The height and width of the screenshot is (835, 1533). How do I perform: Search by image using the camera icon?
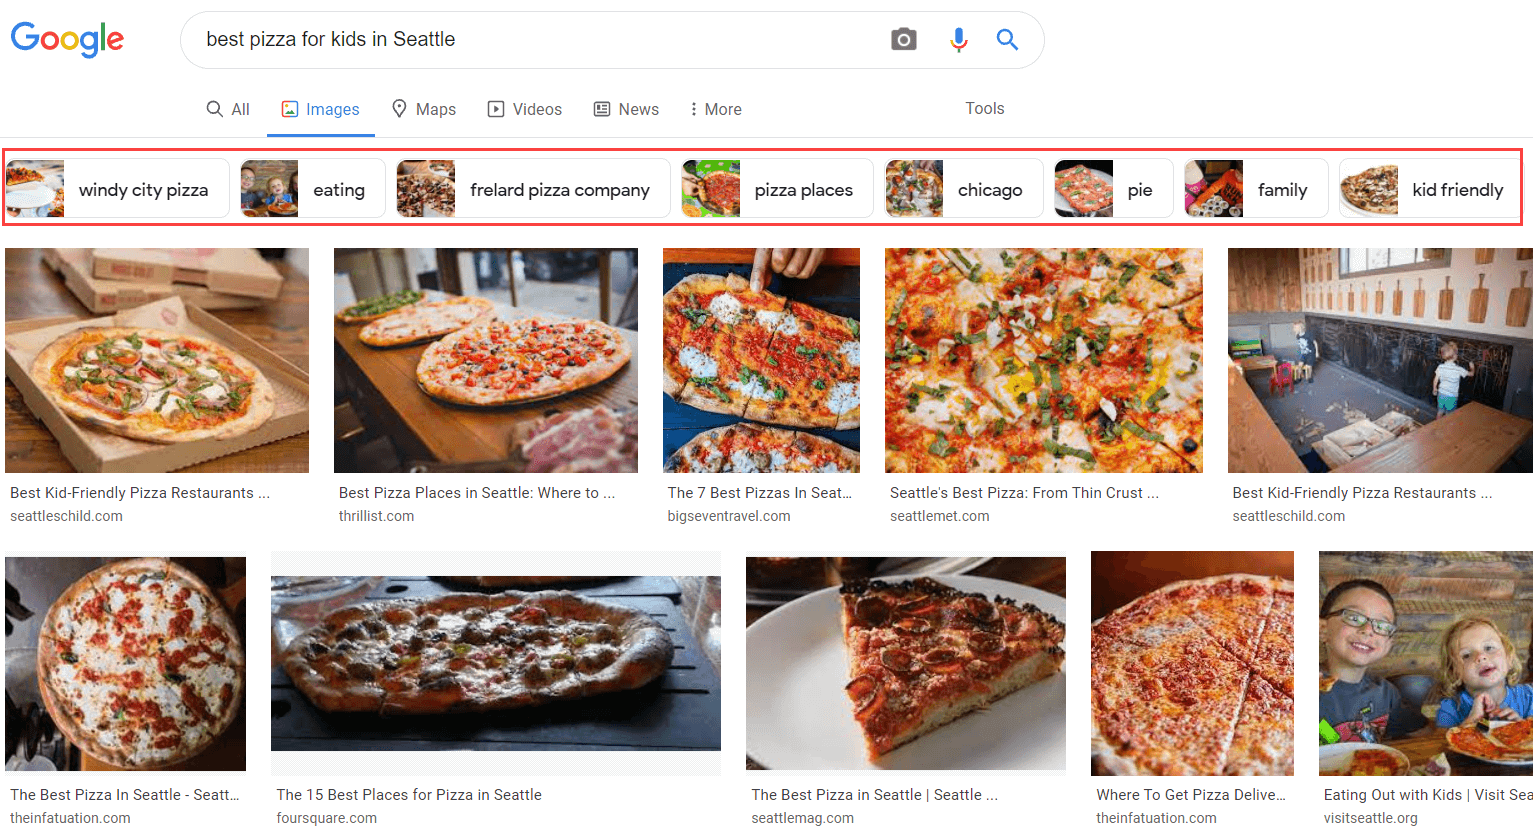[x=903, y=40]
